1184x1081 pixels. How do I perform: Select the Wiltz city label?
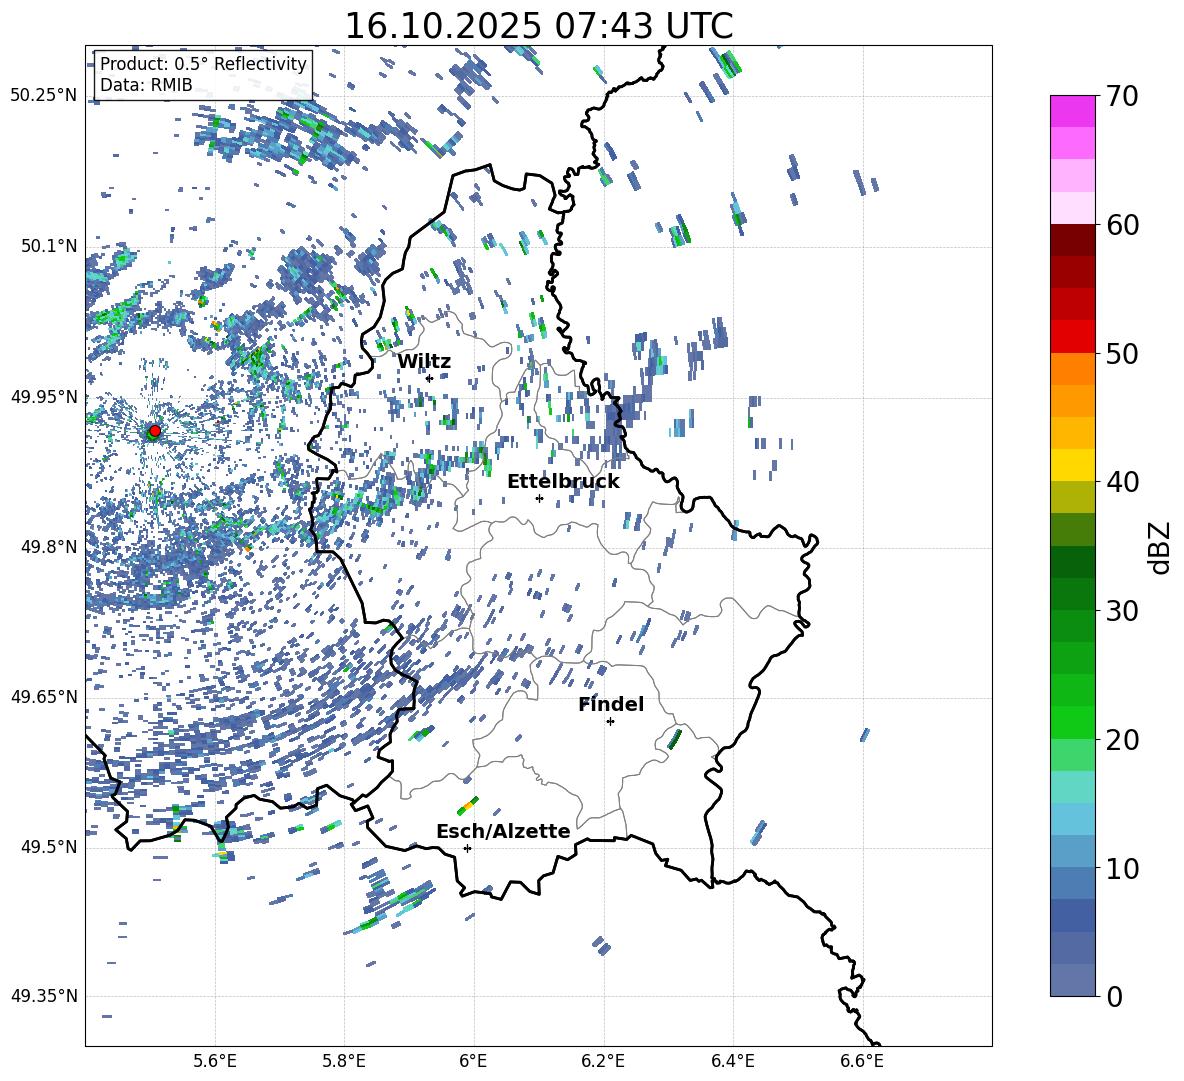pyautogui.click(x=424, y=362)
